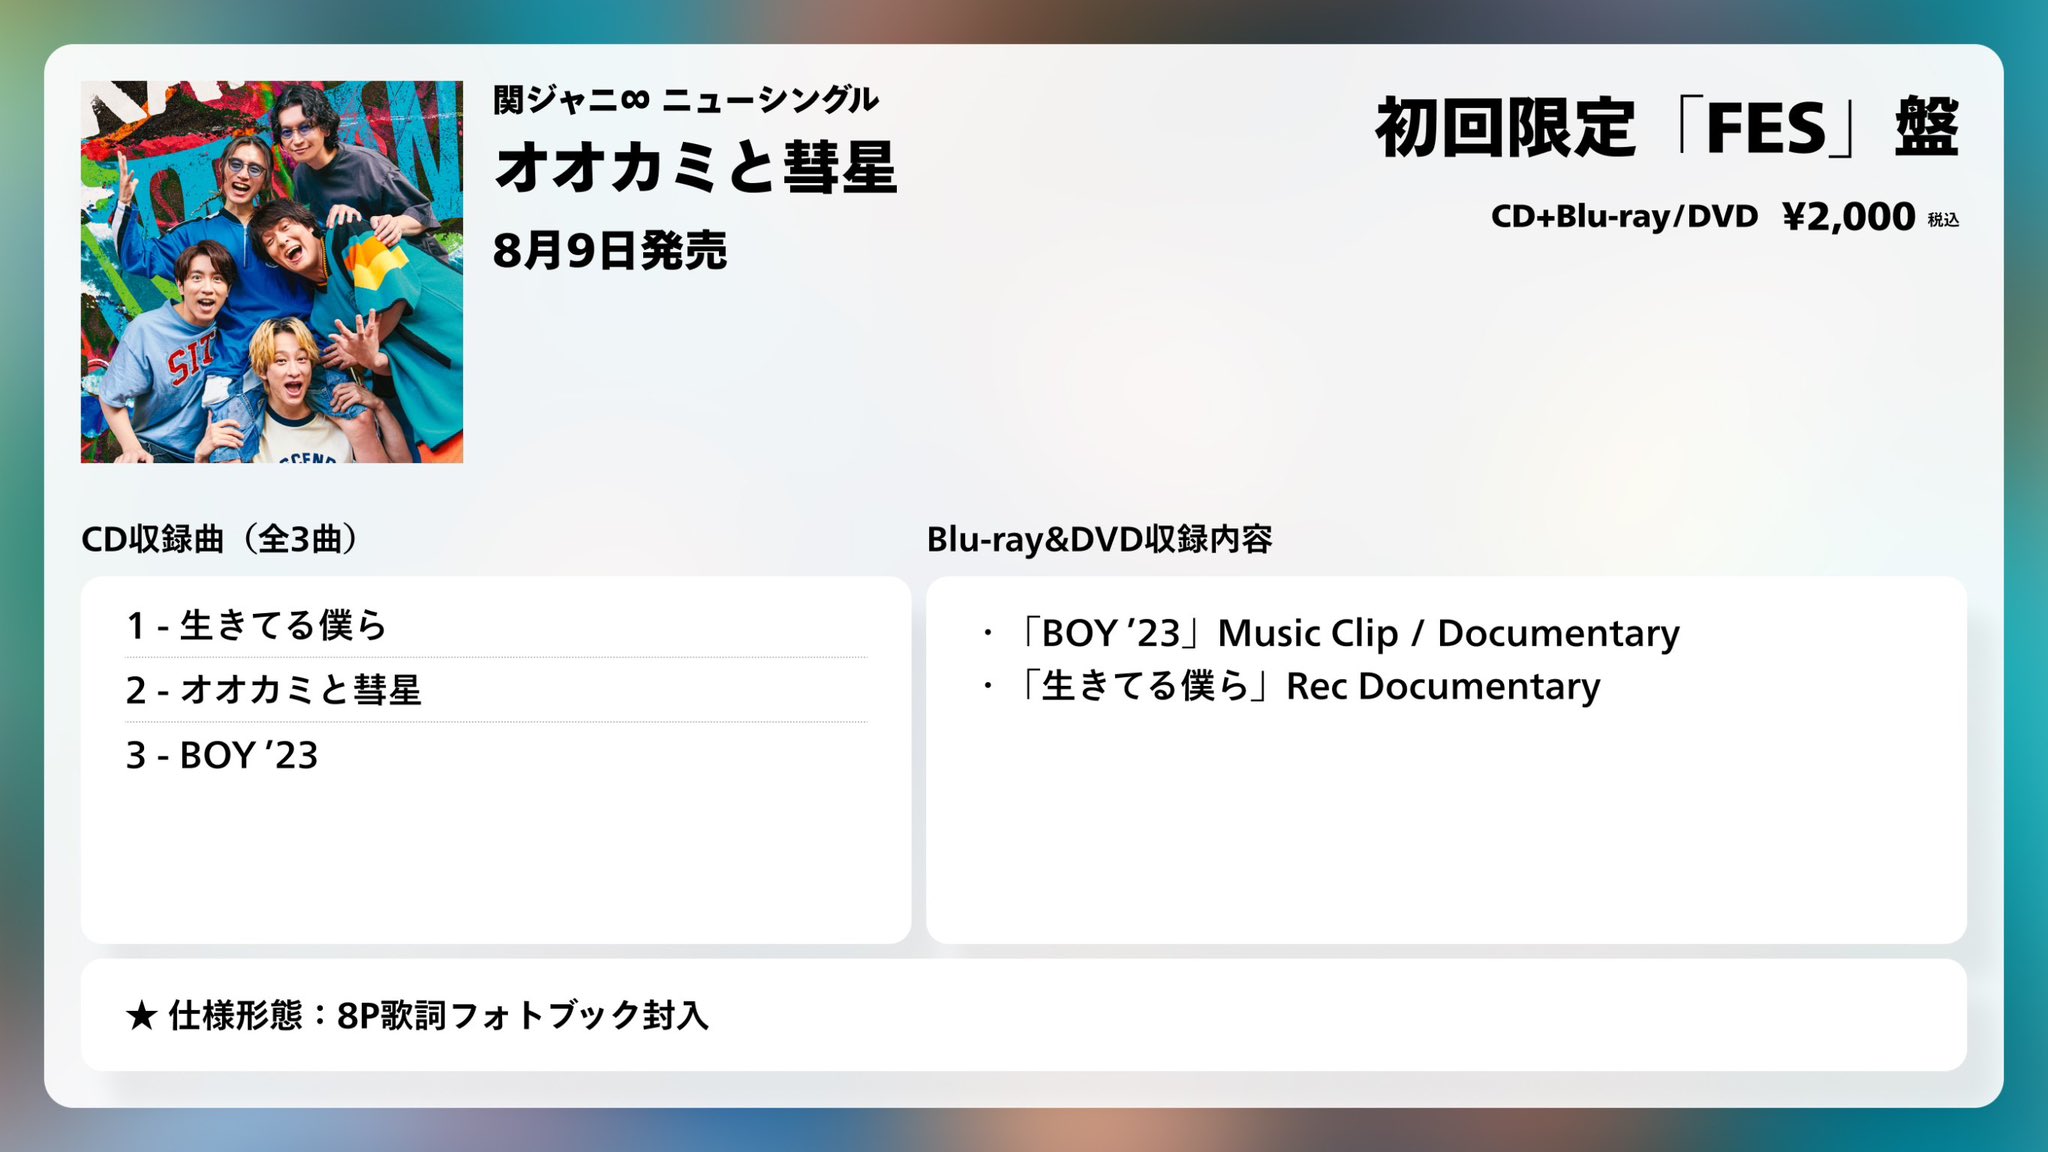Click the star icon before 仕様形態

pyautogui.click(x=141, y=1016)
